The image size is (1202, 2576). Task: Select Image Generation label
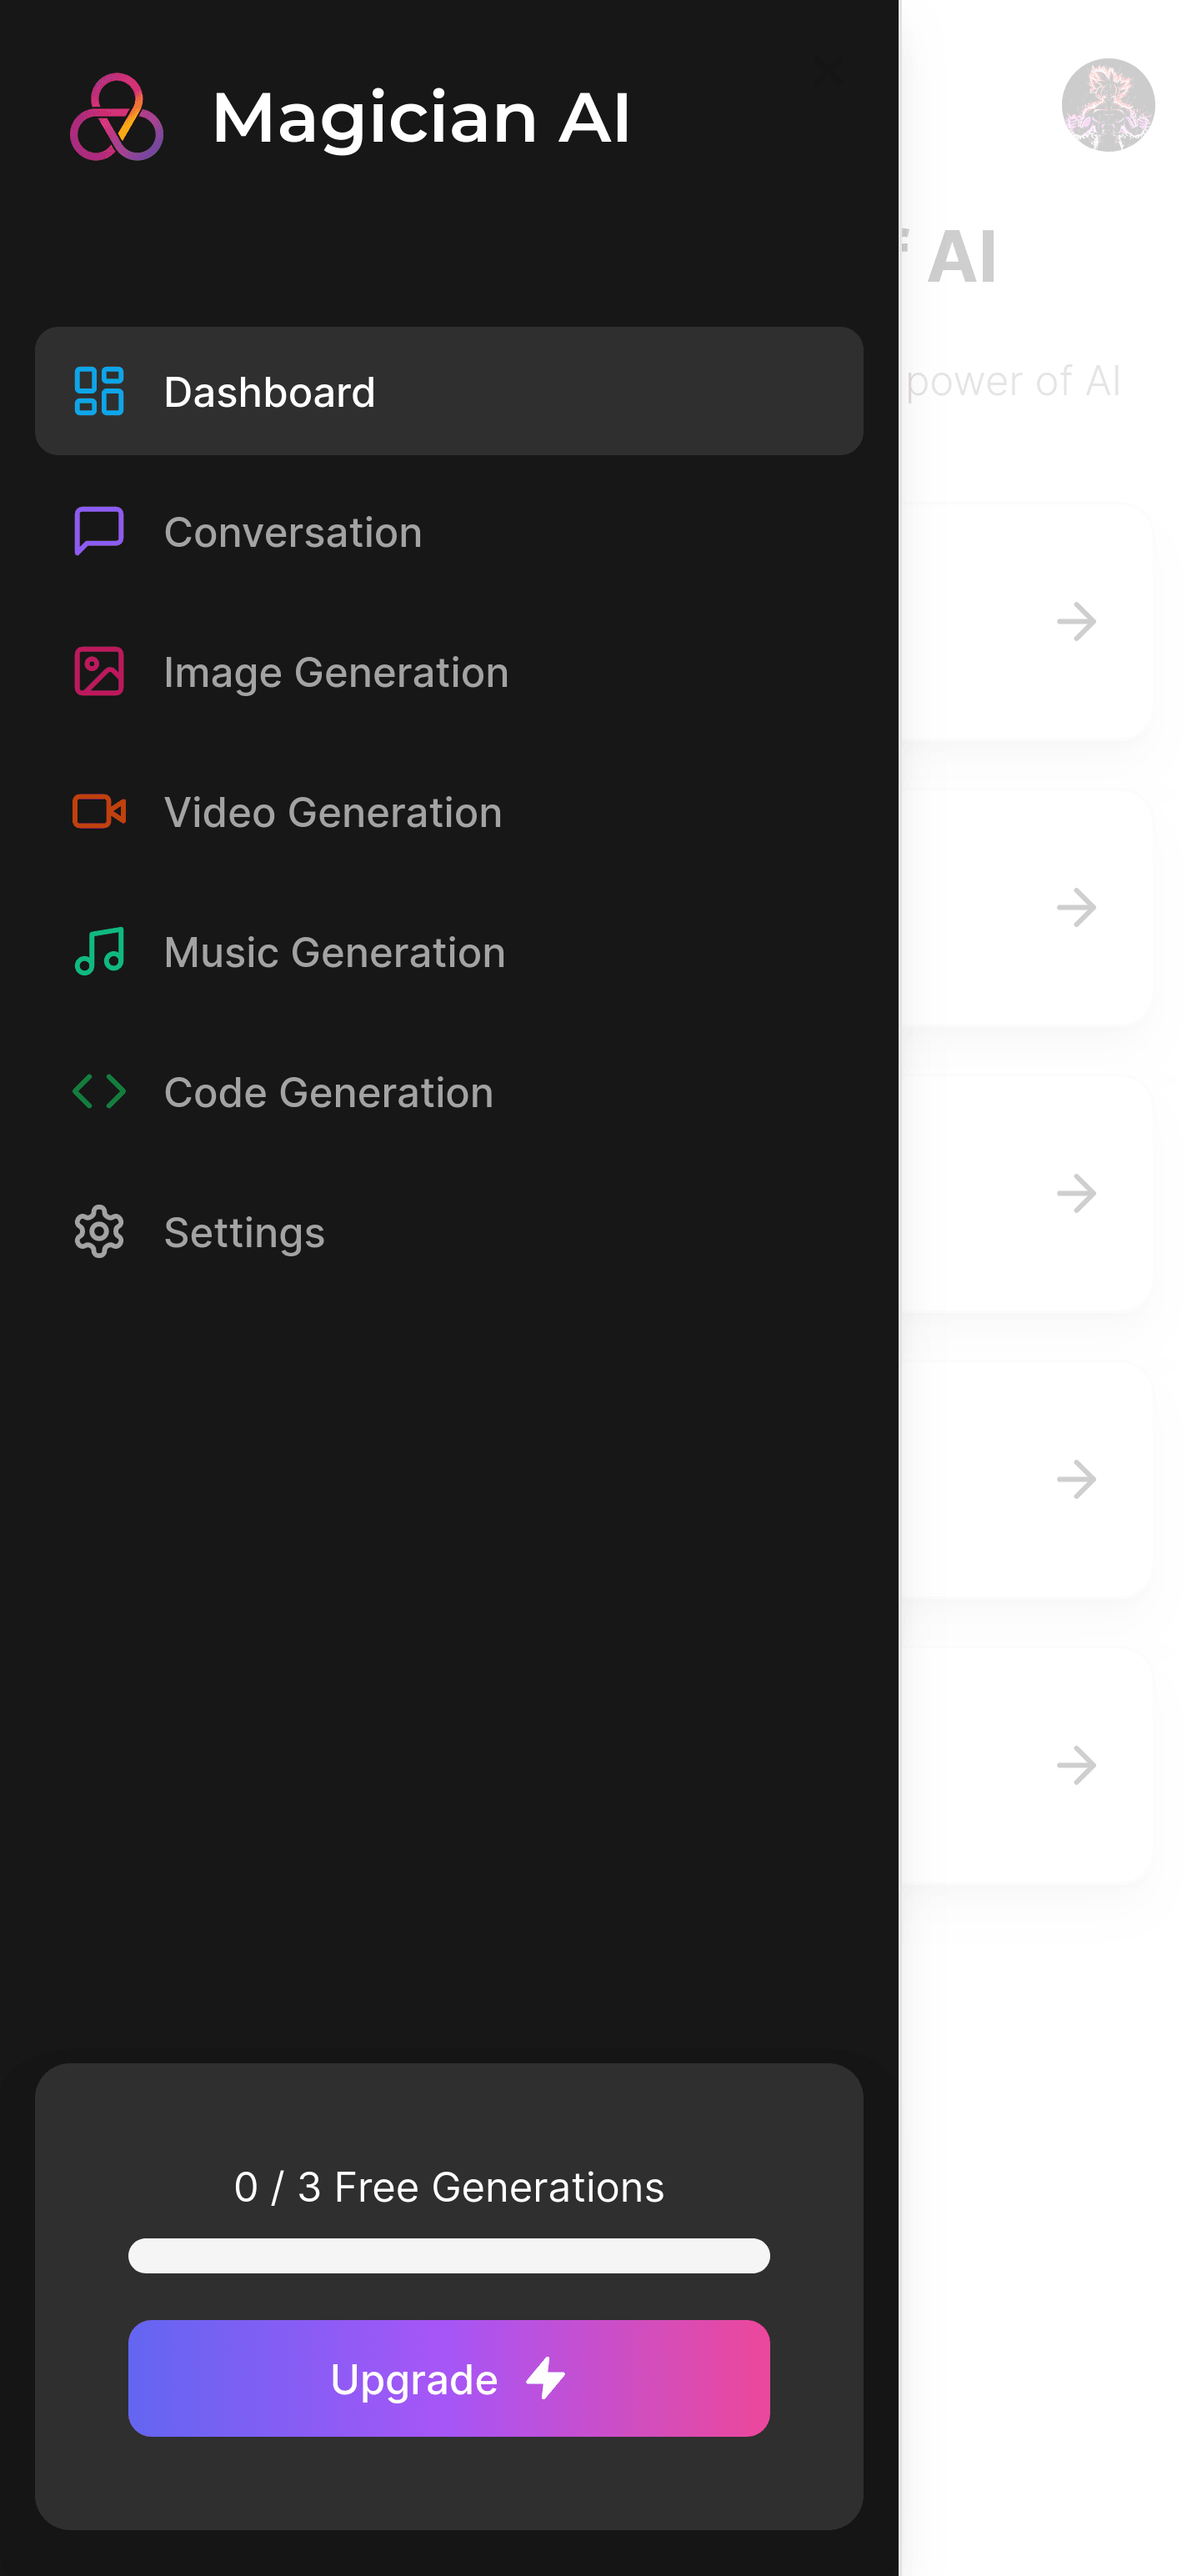336,672
